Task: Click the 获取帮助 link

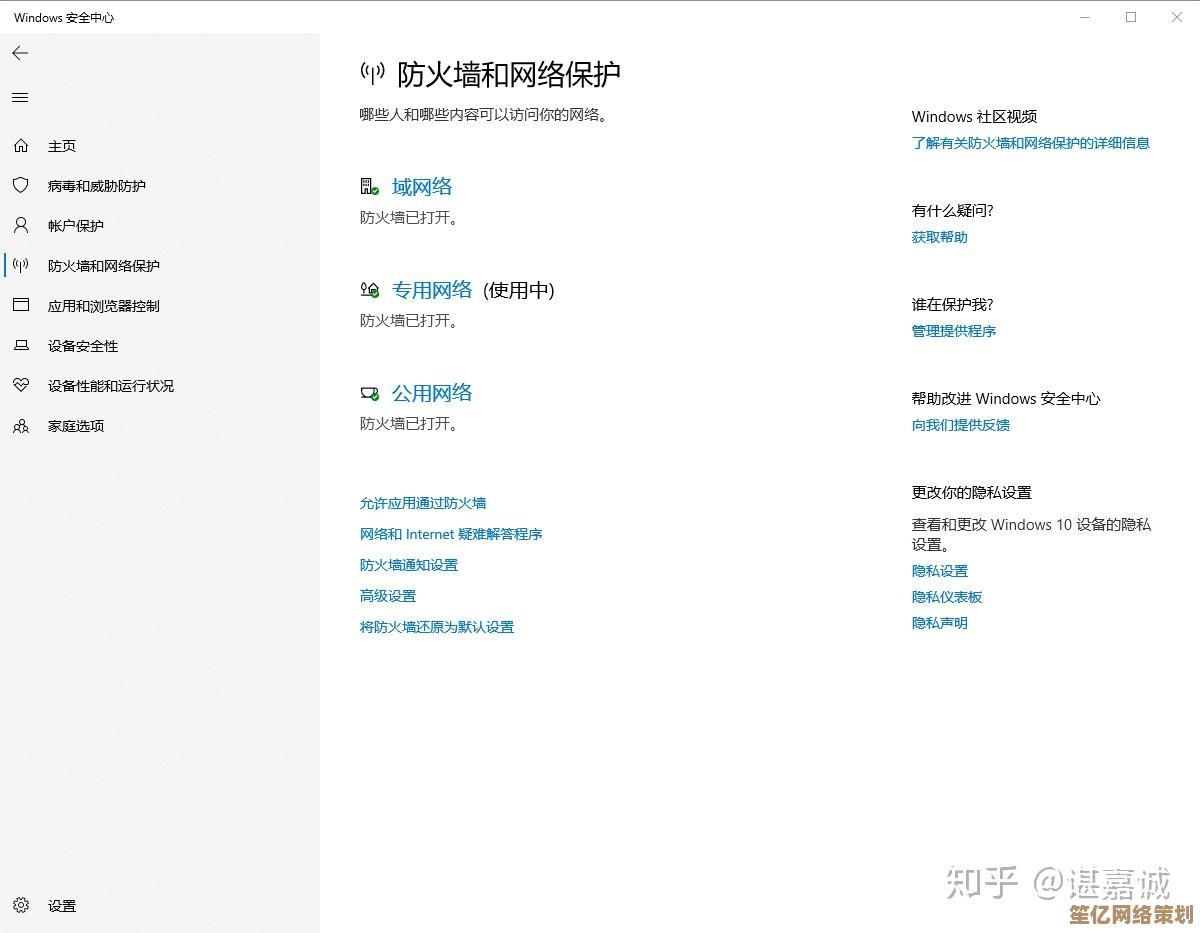Action: click(x=939, y=237)
